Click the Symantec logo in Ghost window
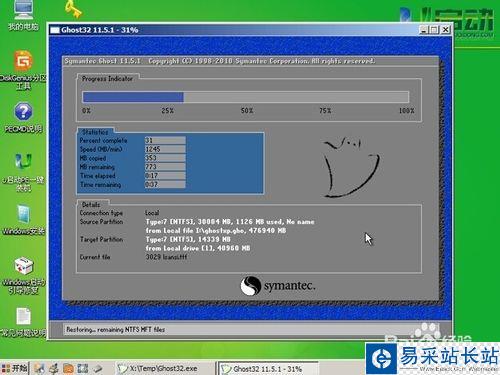 (x=278, y=286)
